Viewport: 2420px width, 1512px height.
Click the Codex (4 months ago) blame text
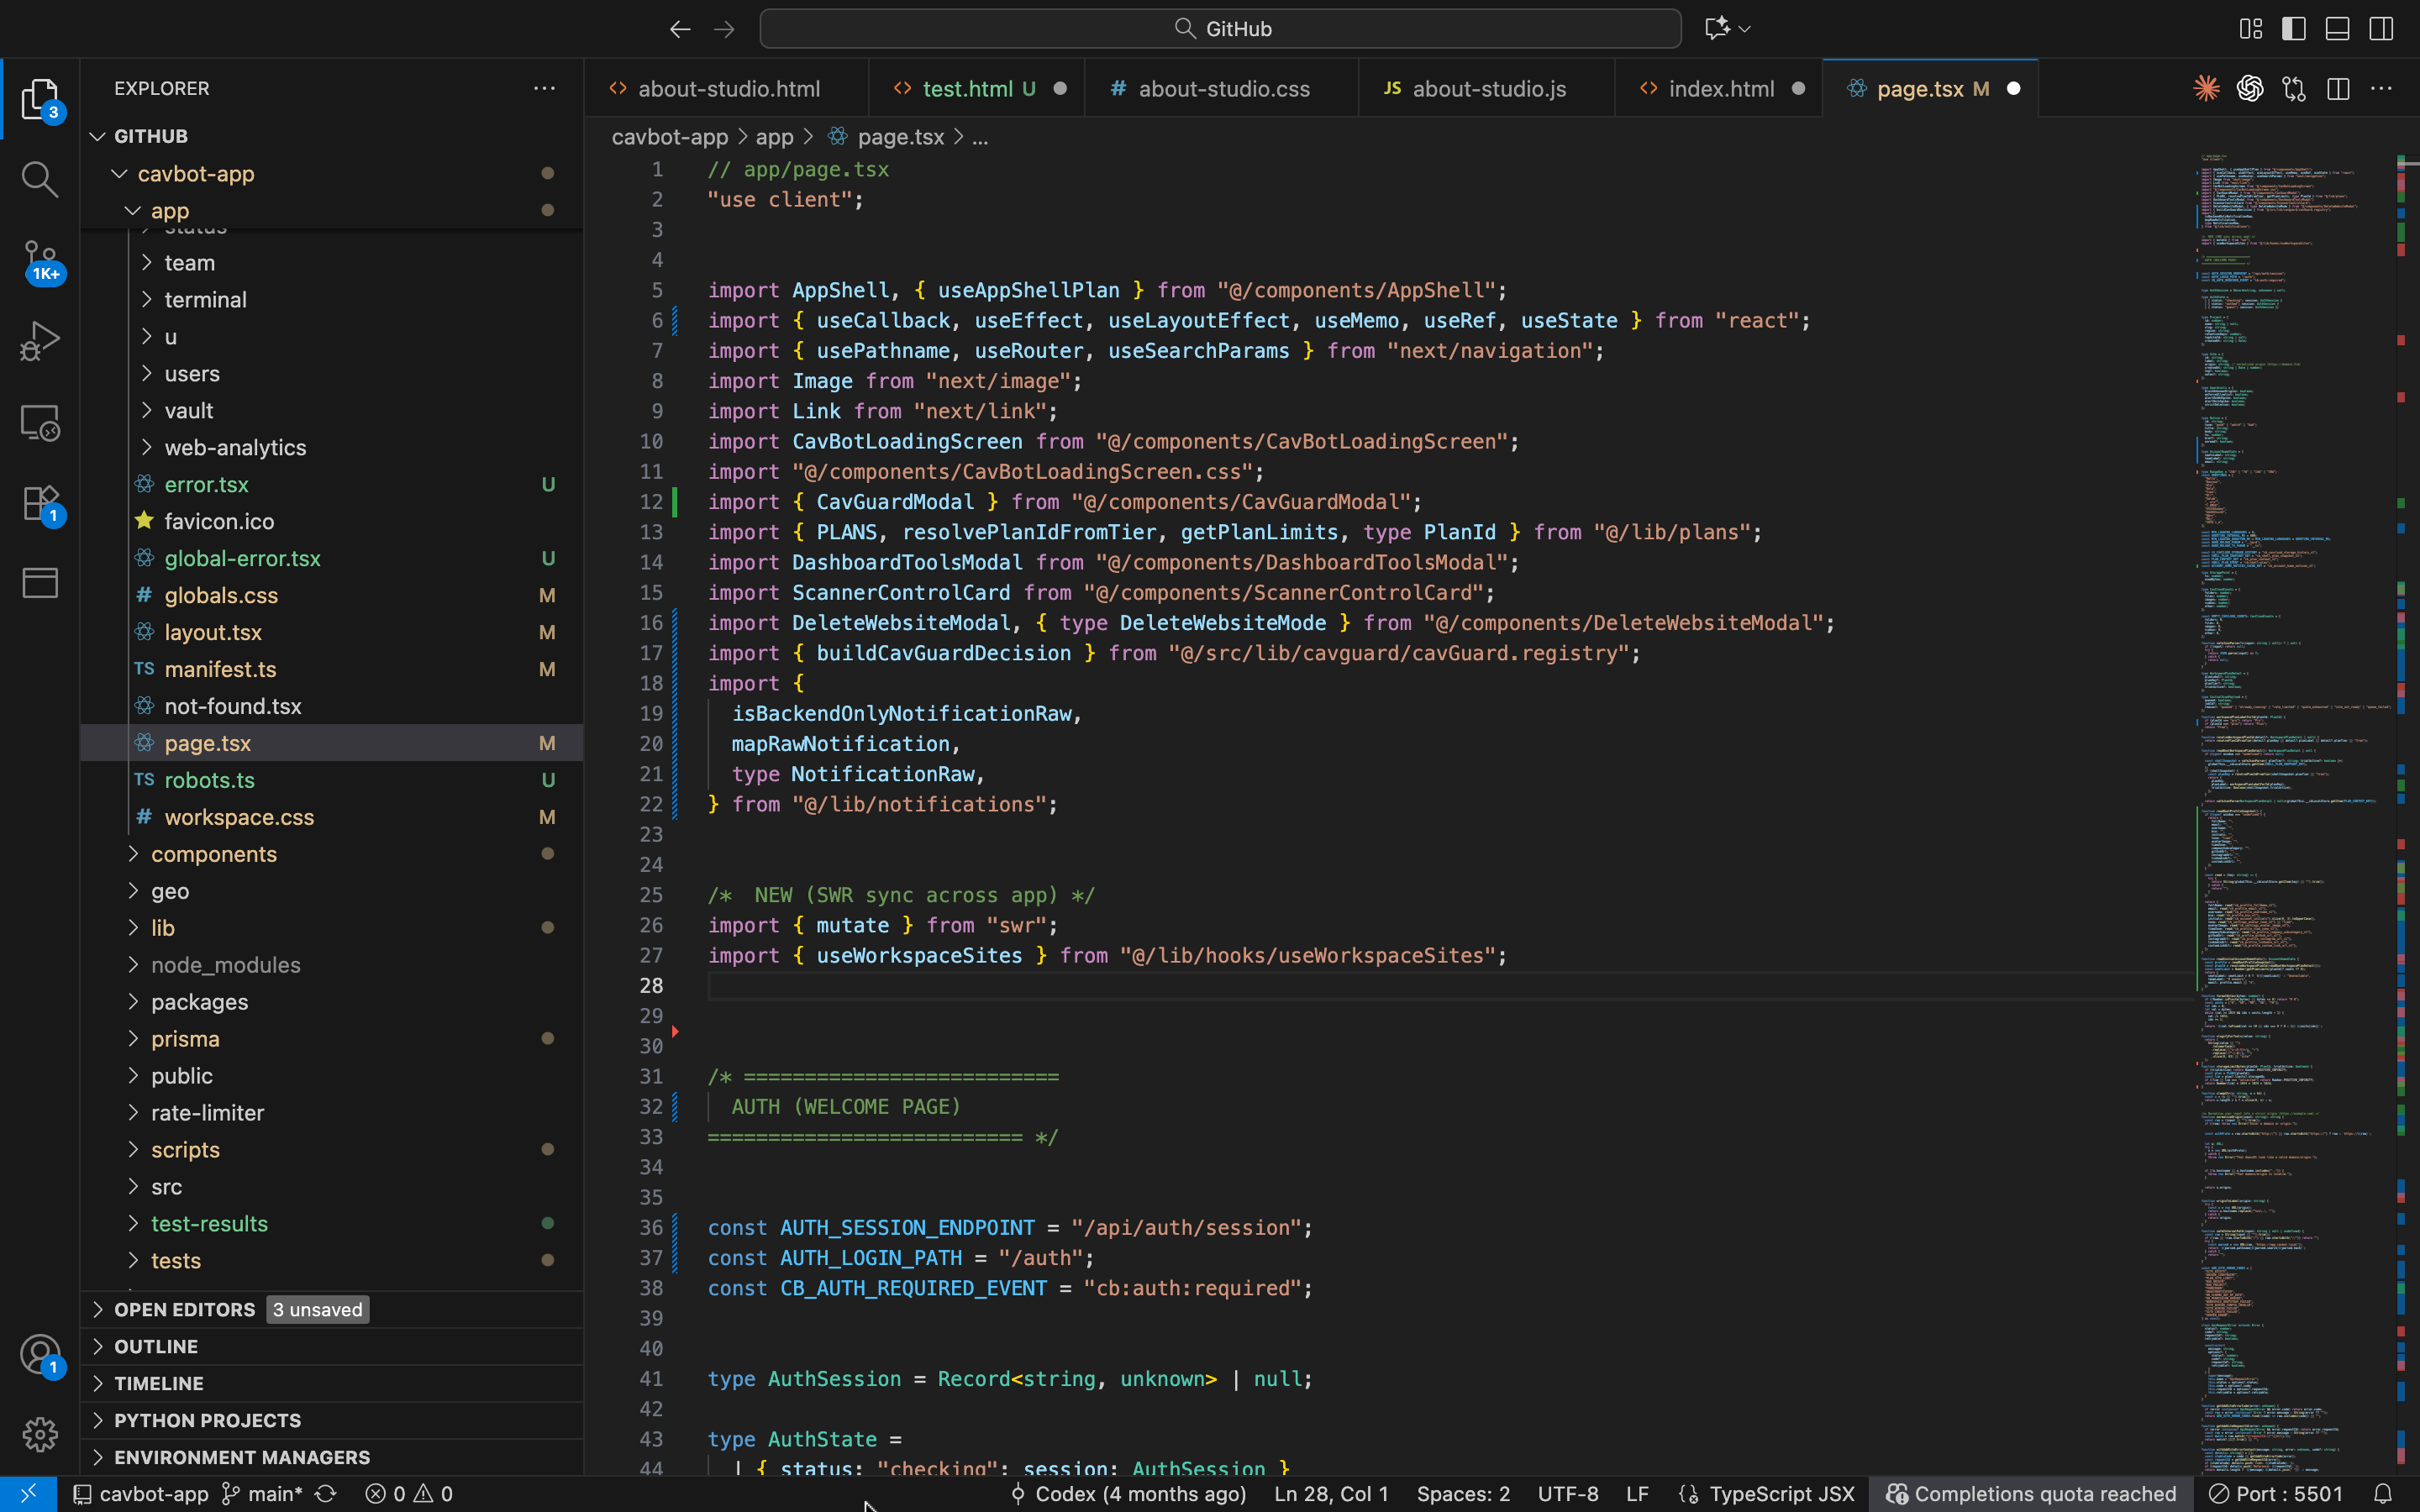pos(1128,1494)
